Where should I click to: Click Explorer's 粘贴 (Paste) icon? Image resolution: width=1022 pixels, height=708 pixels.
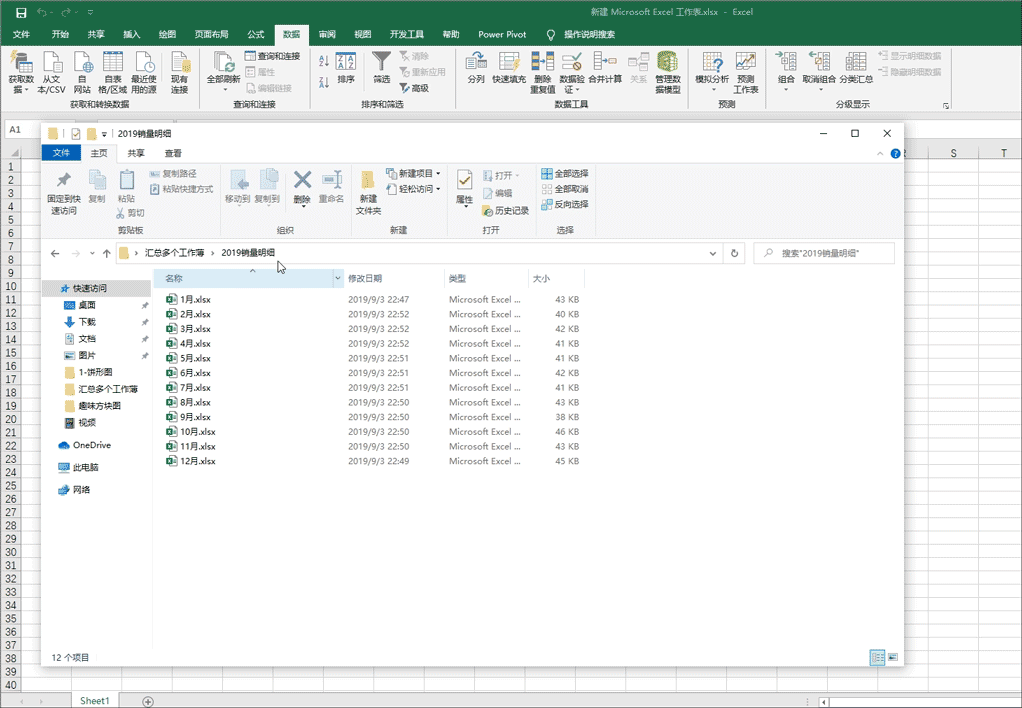coord(126,180)
